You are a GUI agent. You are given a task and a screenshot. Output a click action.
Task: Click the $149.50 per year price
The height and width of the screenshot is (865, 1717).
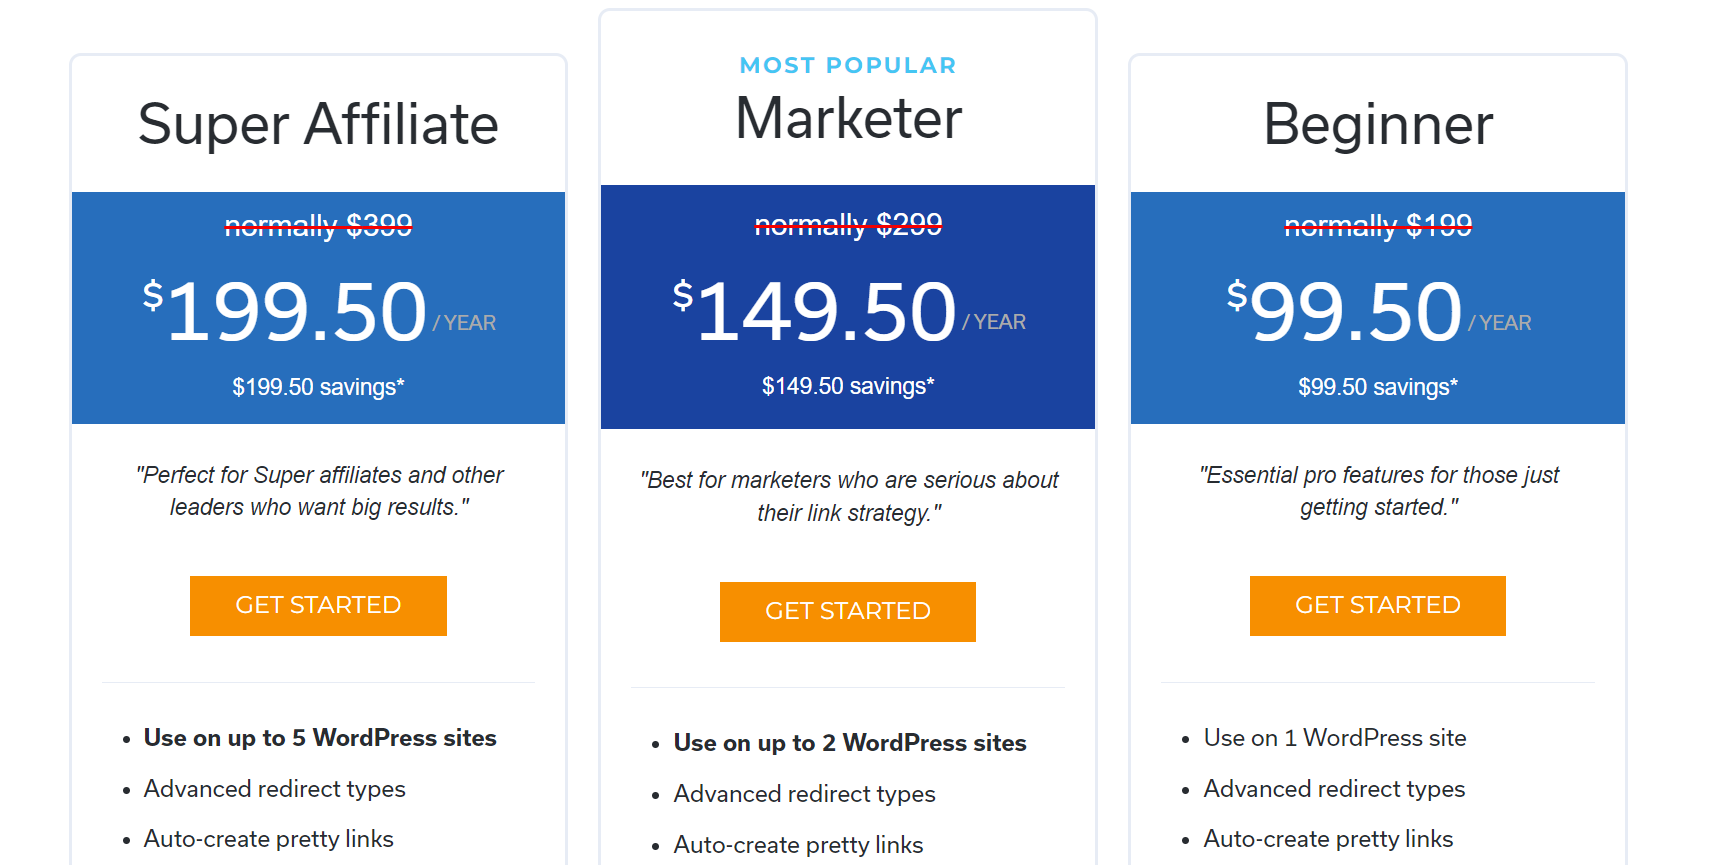coord(848,311)
